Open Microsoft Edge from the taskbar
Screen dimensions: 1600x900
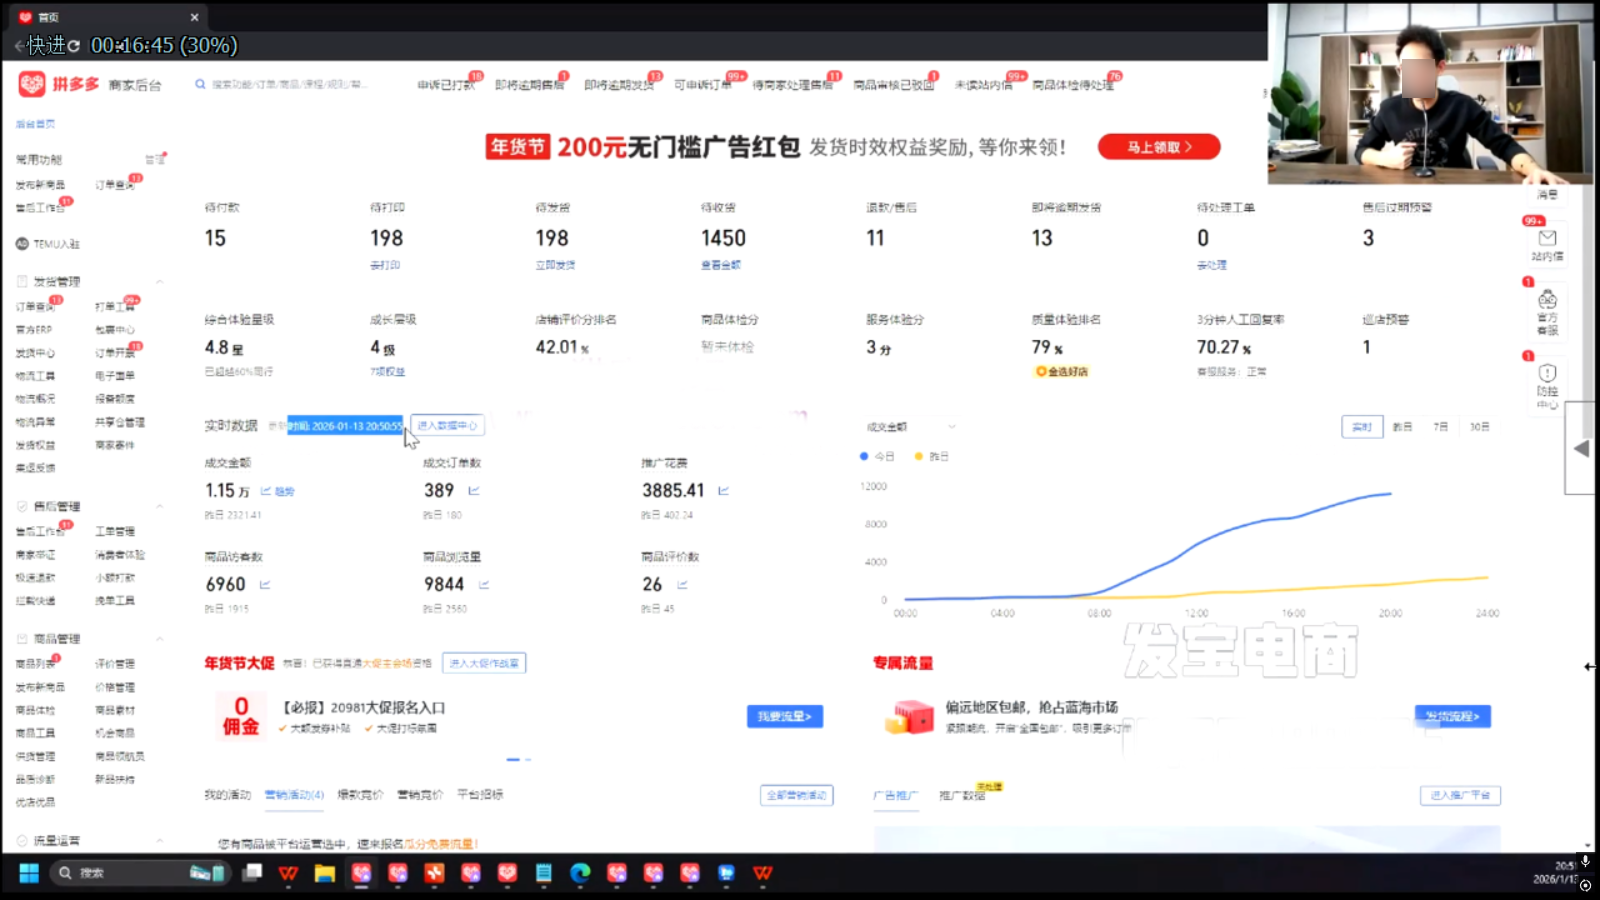[580, 873]
